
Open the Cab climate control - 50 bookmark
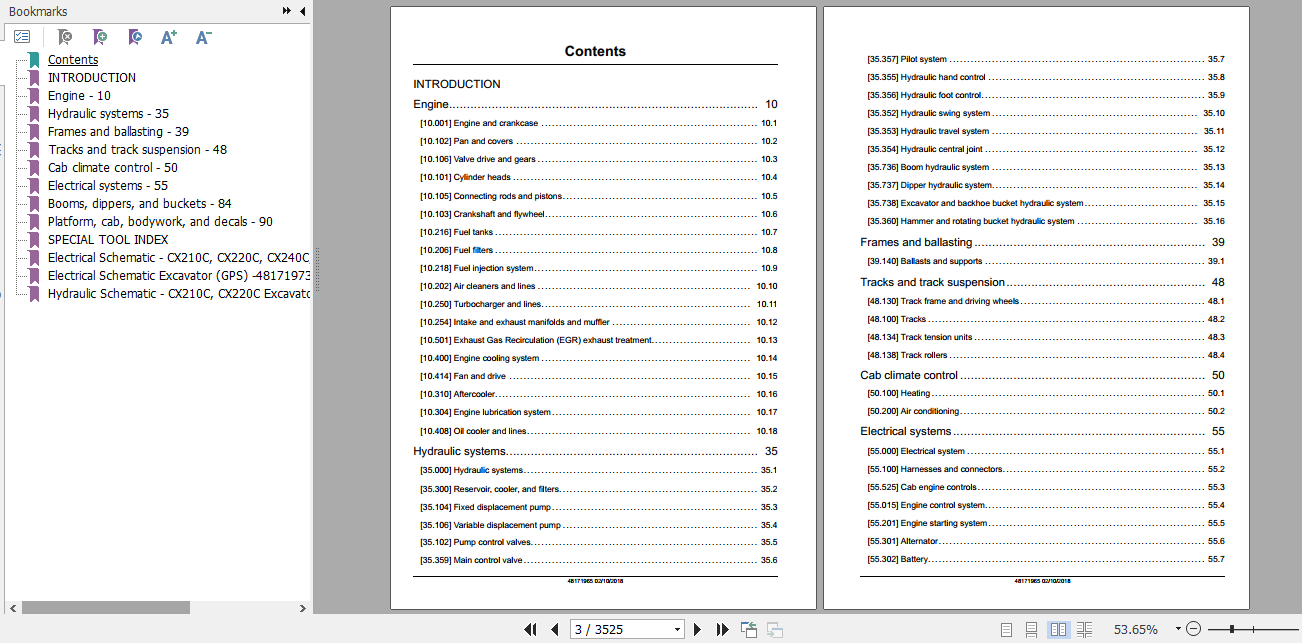coord(113,168)
